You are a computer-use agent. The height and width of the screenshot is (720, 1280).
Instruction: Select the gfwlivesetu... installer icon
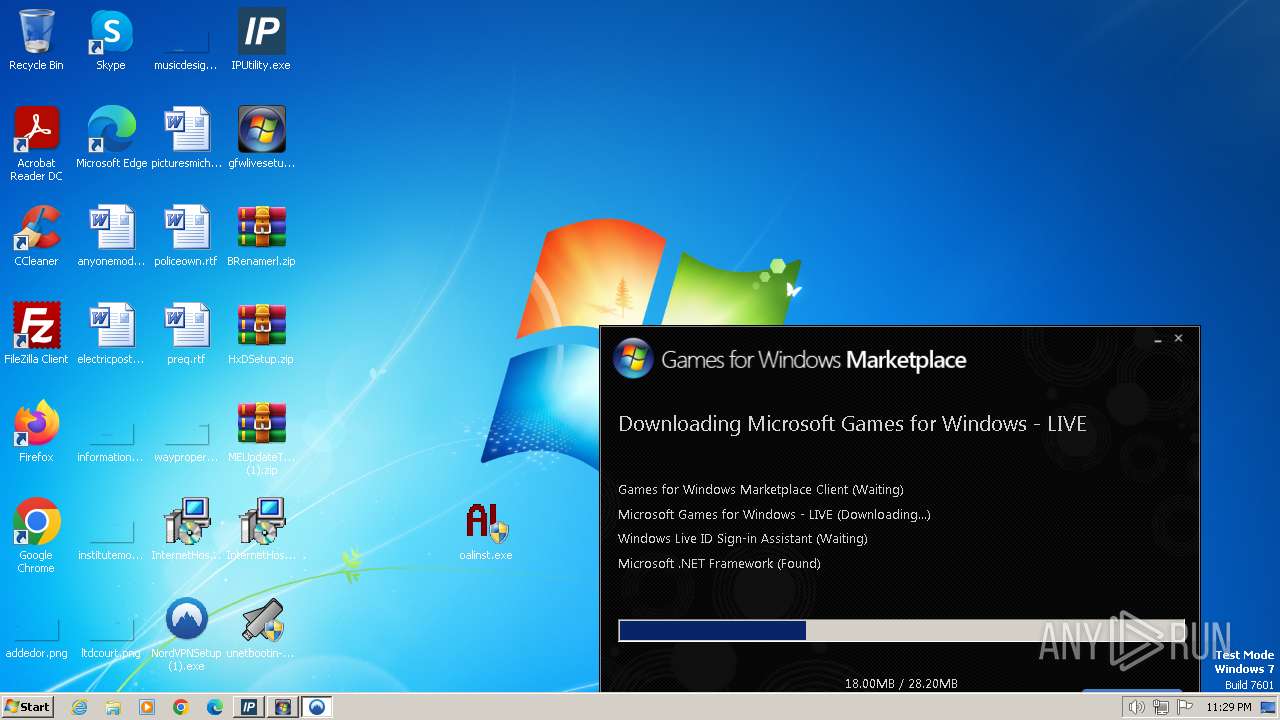pyautogui.click(x=261, y=138)
